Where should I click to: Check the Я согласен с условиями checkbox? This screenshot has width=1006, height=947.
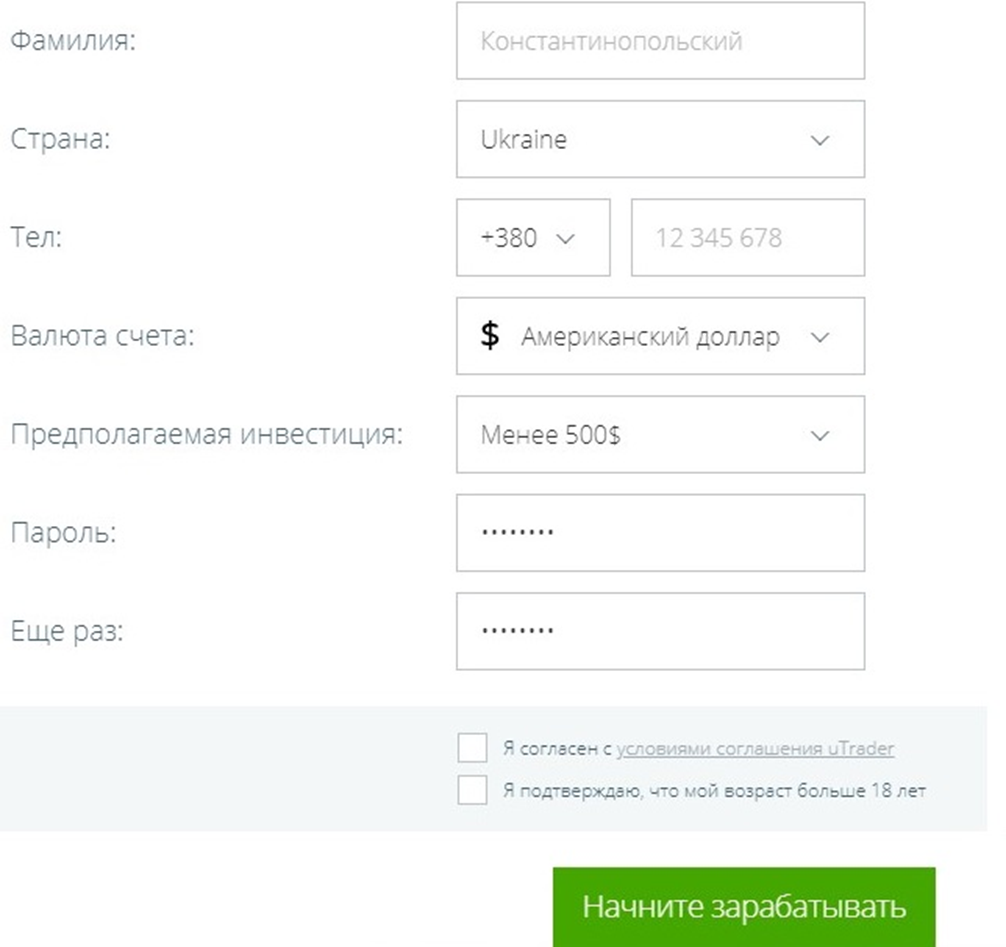(x=472, y=747)
